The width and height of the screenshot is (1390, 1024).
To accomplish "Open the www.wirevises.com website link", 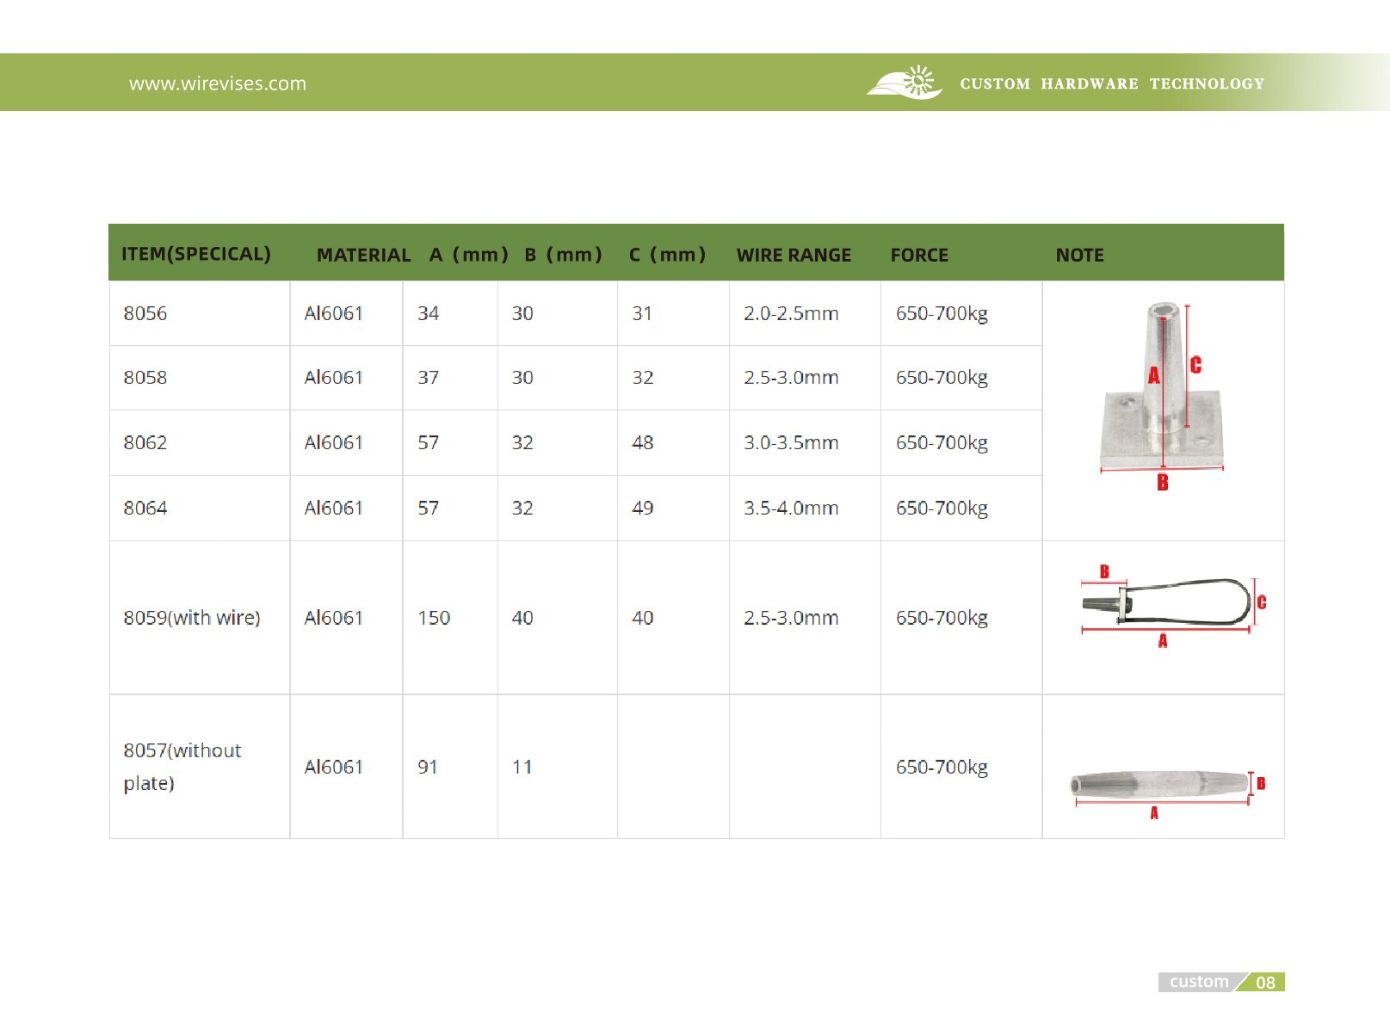I will pyautogui.click(x=217, y=84).
